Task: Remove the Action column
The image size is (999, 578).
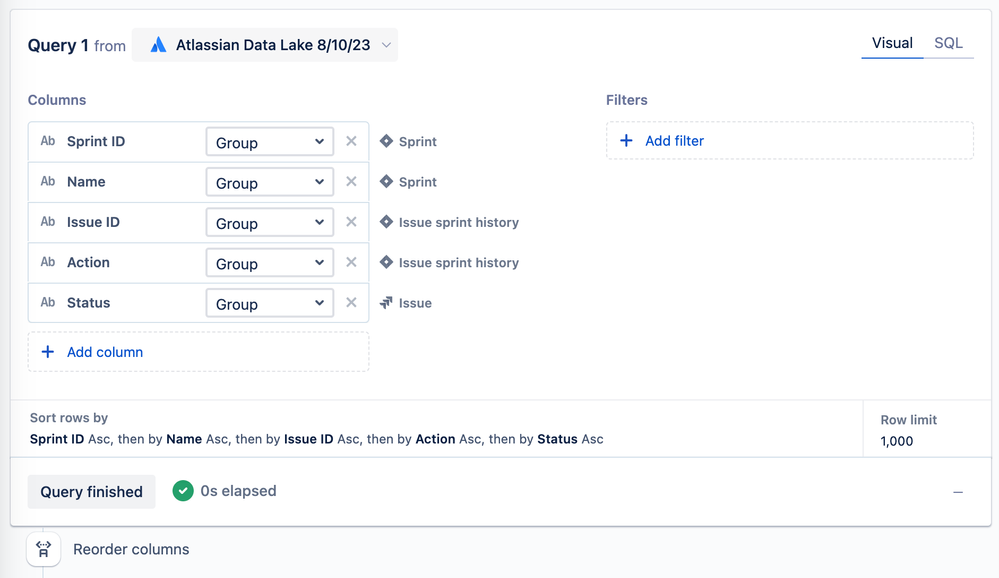Action: pos(351,262)
